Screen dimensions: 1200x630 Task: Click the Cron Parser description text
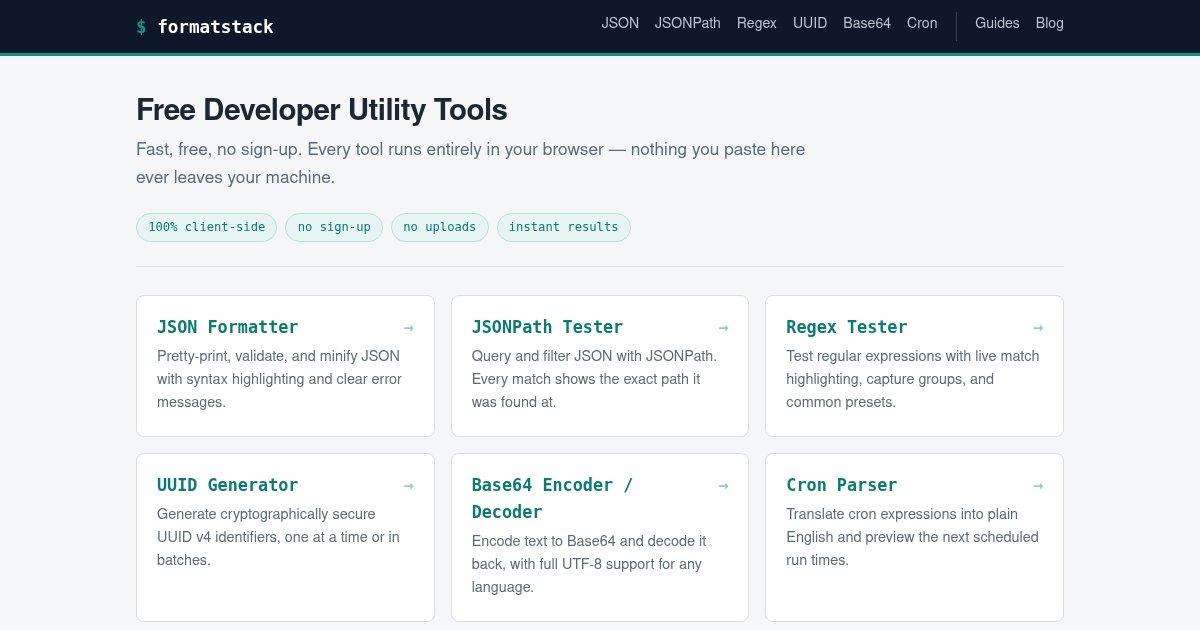(x=912, y=537)
